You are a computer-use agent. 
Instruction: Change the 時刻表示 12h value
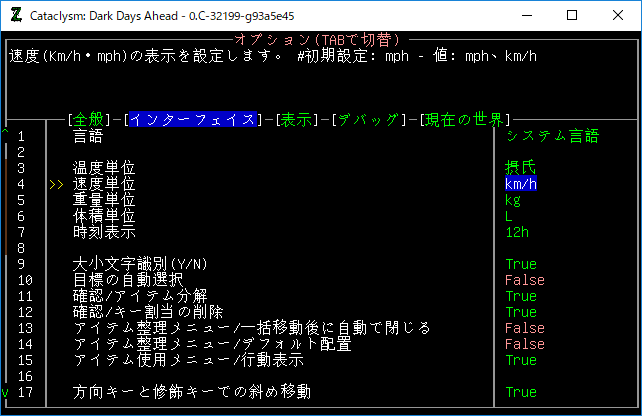pyautogui.click(x=517, y=232)
